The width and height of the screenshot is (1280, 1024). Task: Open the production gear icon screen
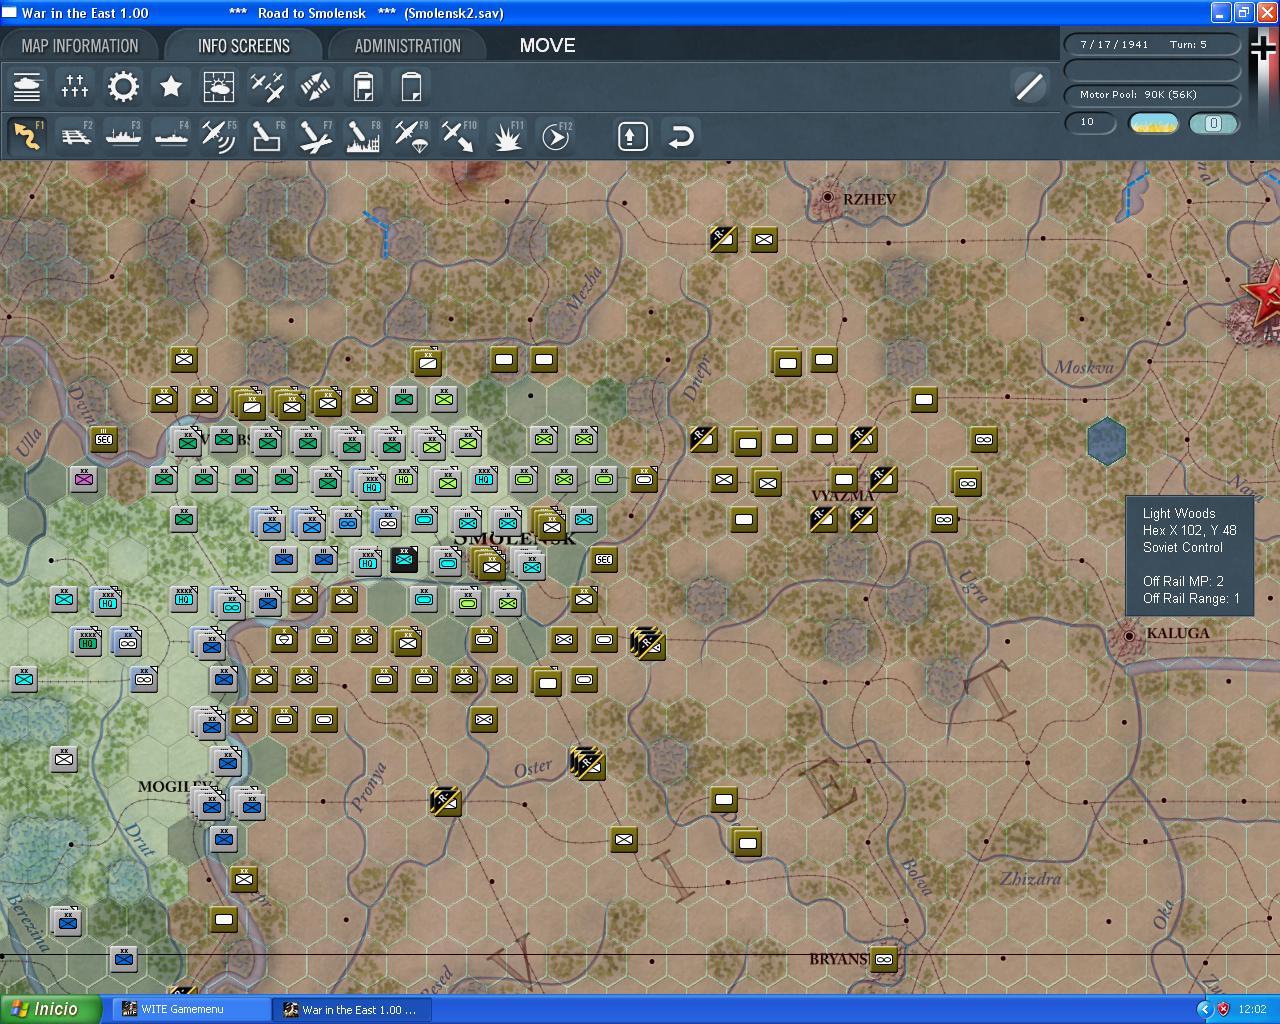(123, 87)
